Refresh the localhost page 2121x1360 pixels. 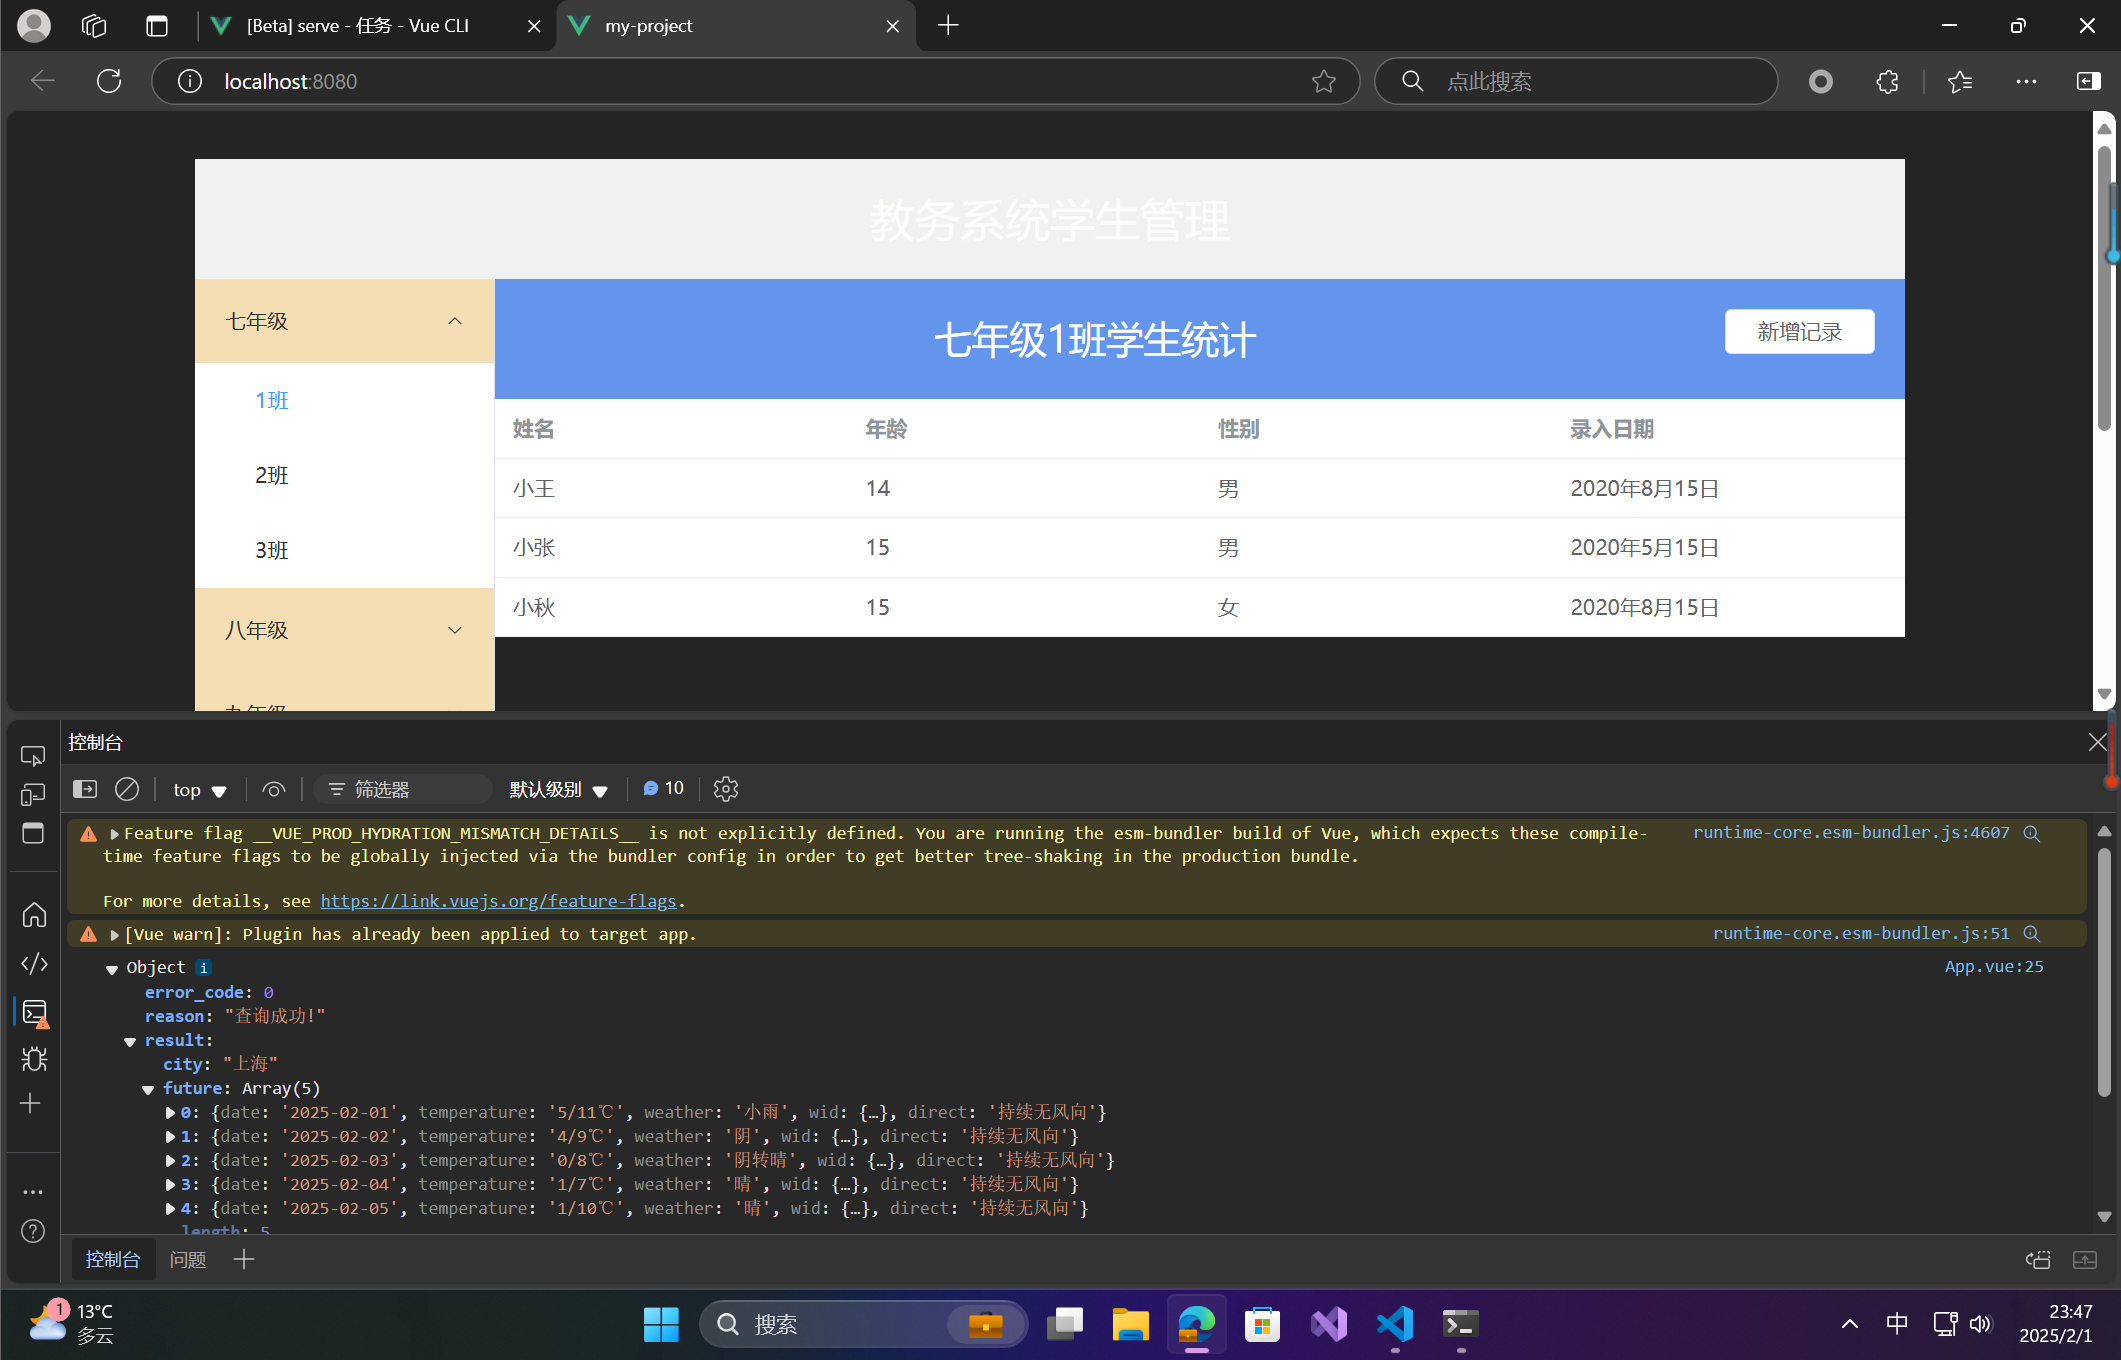click(109, 81)
